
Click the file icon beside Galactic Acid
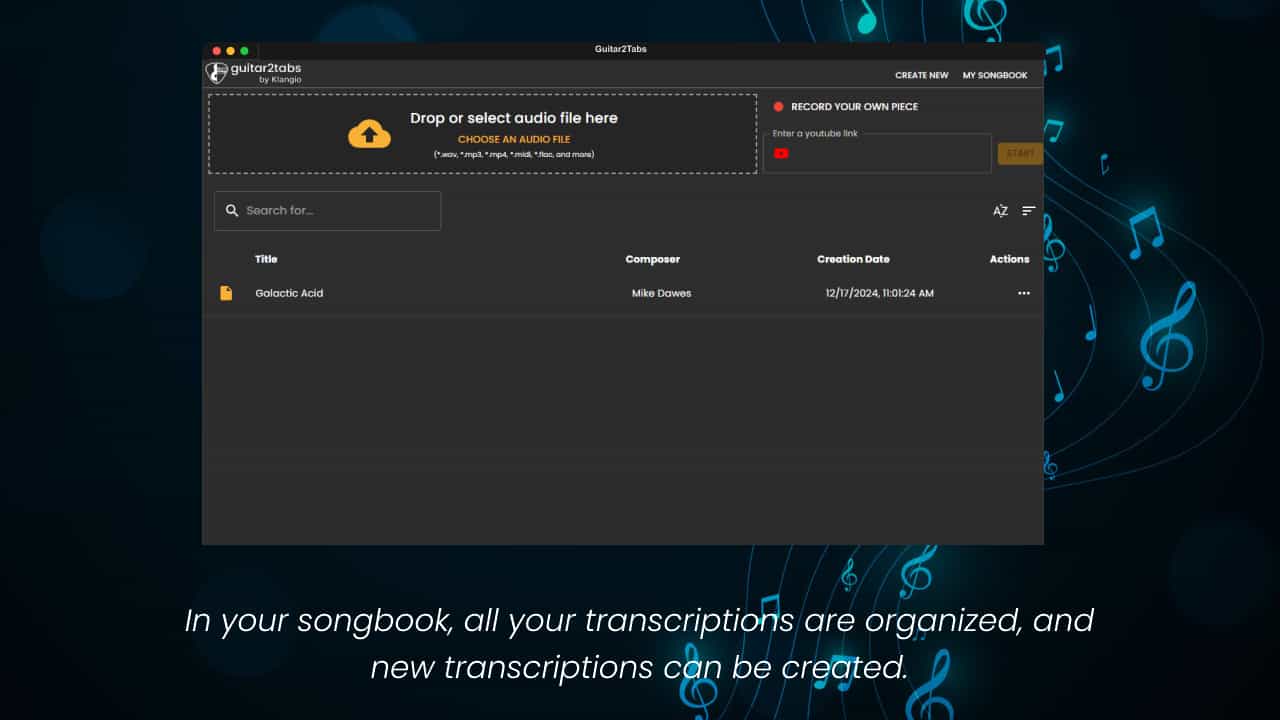pyautogui.click(x=226, y=292)
